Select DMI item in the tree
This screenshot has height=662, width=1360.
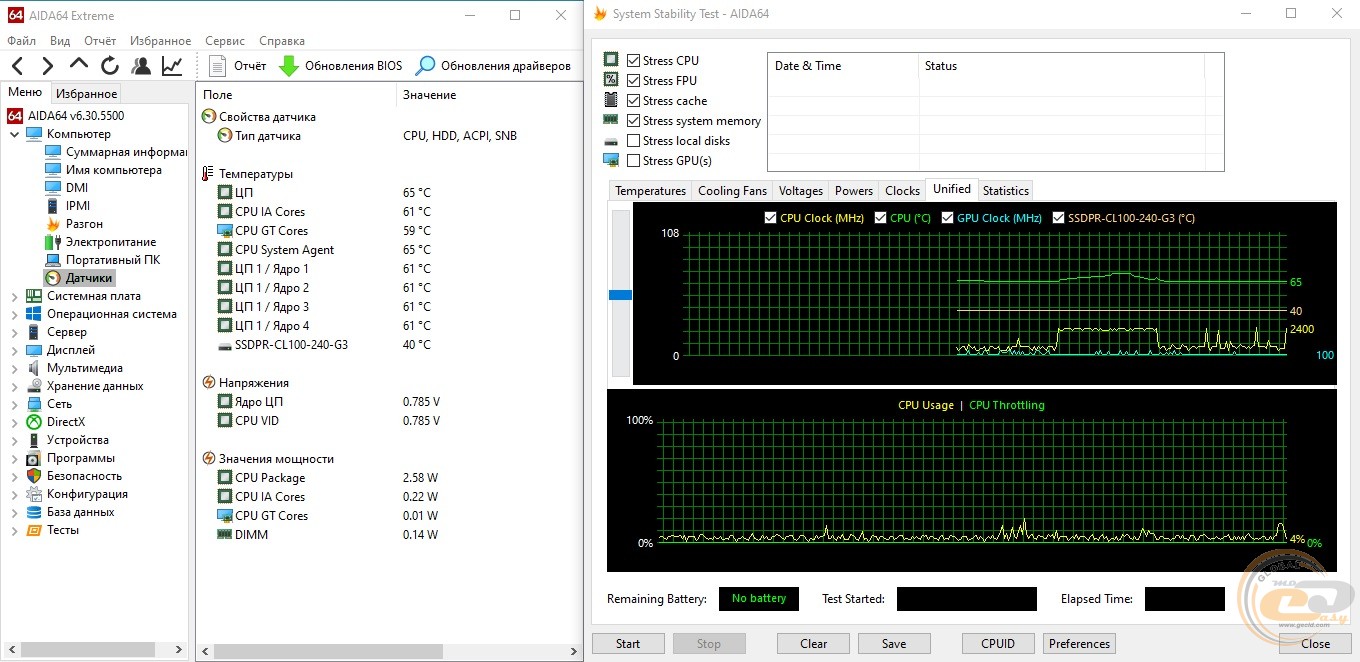click(x=66, y=188)
